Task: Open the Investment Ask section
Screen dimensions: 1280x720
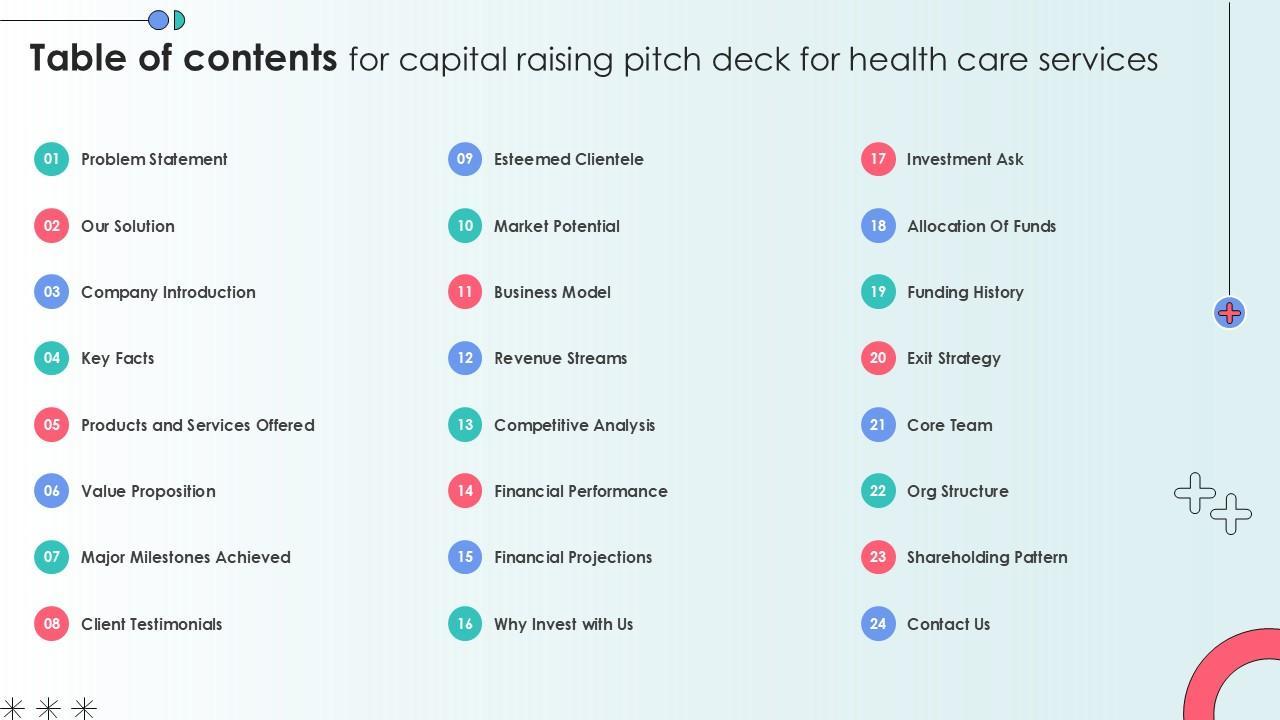Action: click(965, 159)
